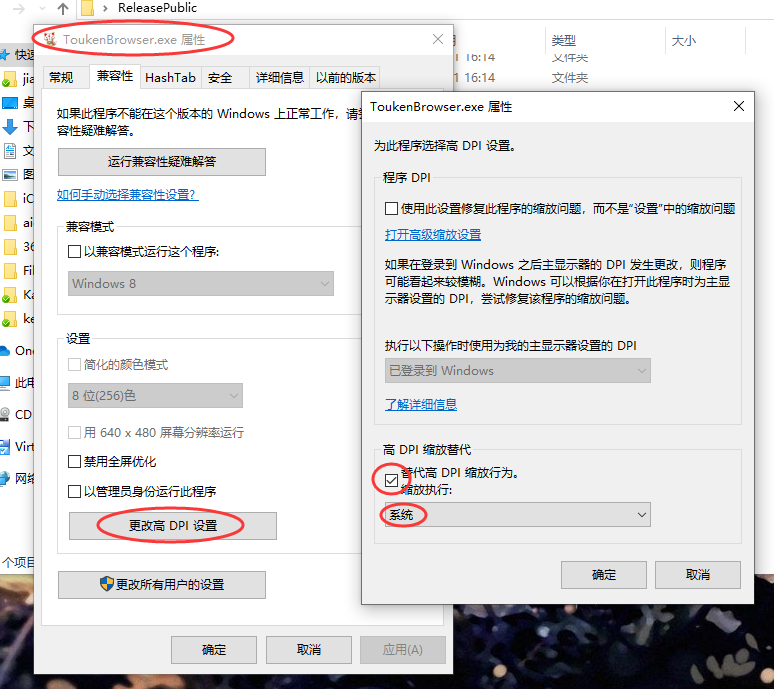
Task: Click the blue Downloads arrow icon in sidebar
Action: 10,127
